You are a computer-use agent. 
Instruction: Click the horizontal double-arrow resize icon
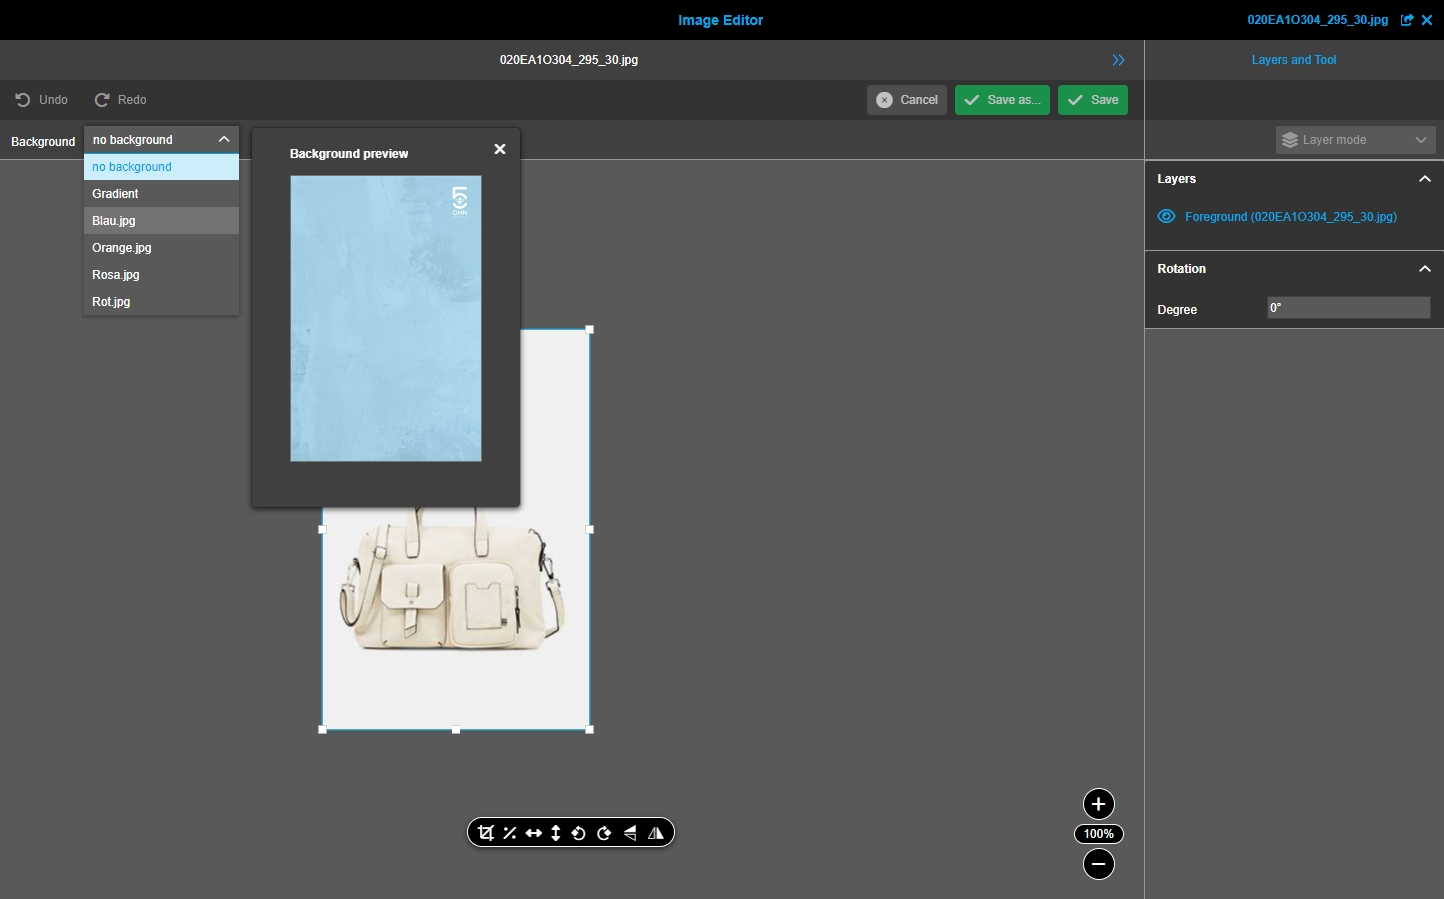coord(534,833)
